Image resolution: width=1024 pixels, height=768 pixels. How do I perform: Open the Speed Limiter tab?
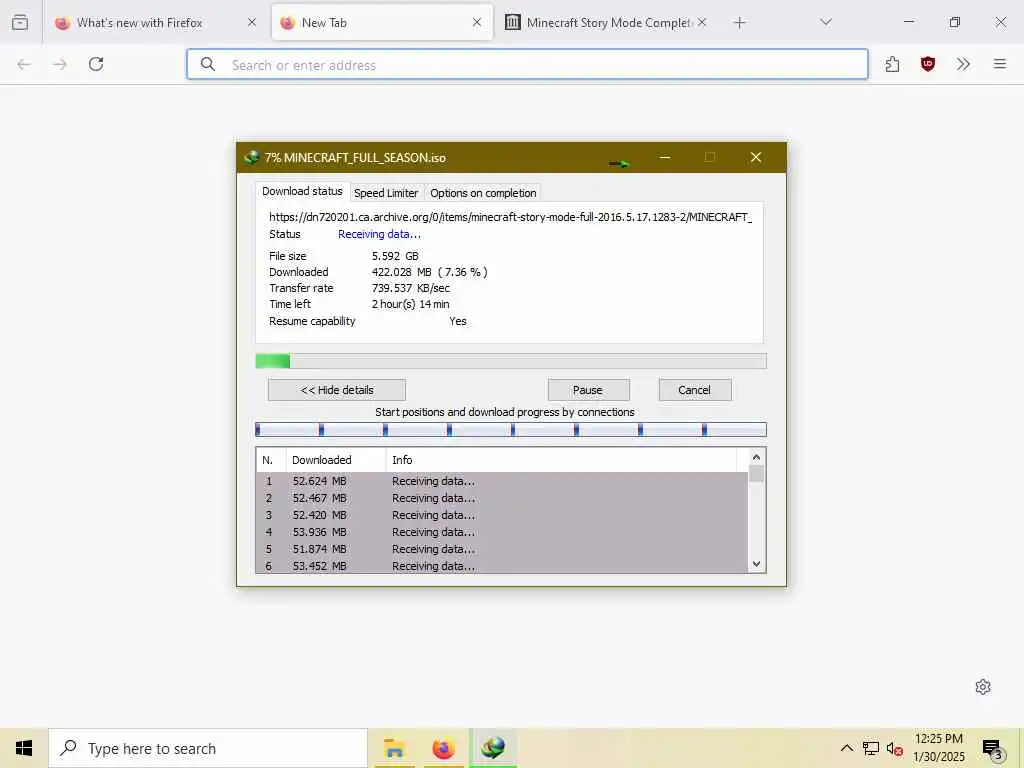click(386, 193)
